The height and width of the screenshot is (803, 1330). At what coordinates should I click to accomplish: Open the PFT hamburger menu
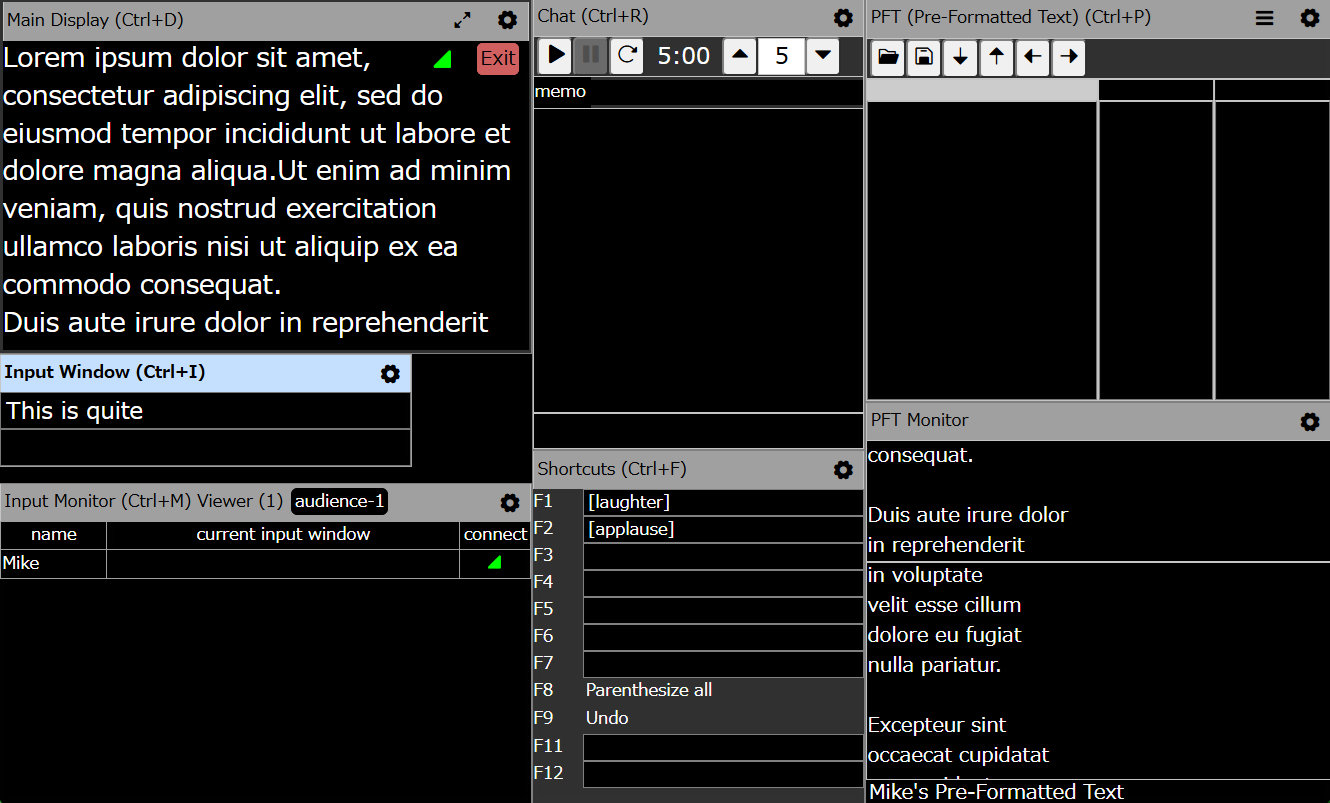click(x=1264, y=17)
